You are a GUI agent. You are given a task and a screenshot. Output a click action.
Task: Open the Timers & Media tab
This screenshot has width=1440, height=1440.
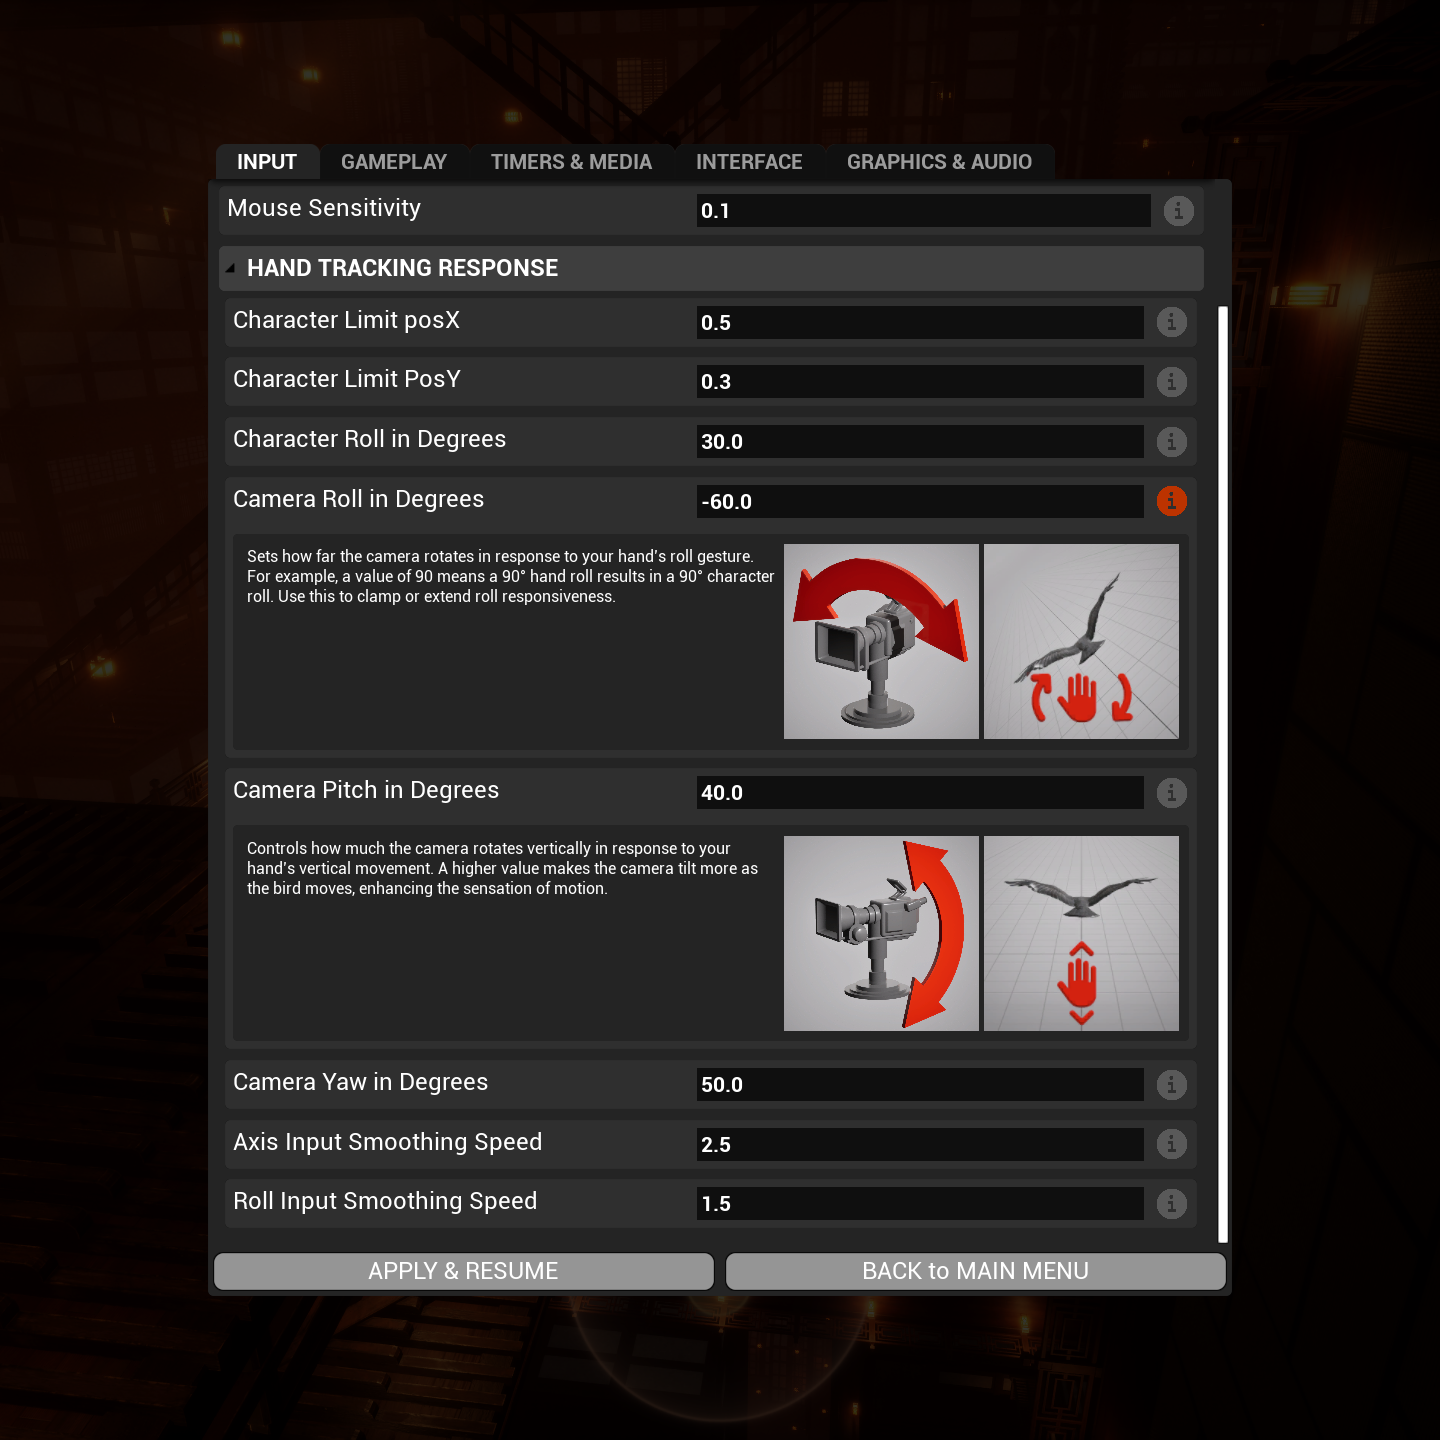(x=571, y=162)
